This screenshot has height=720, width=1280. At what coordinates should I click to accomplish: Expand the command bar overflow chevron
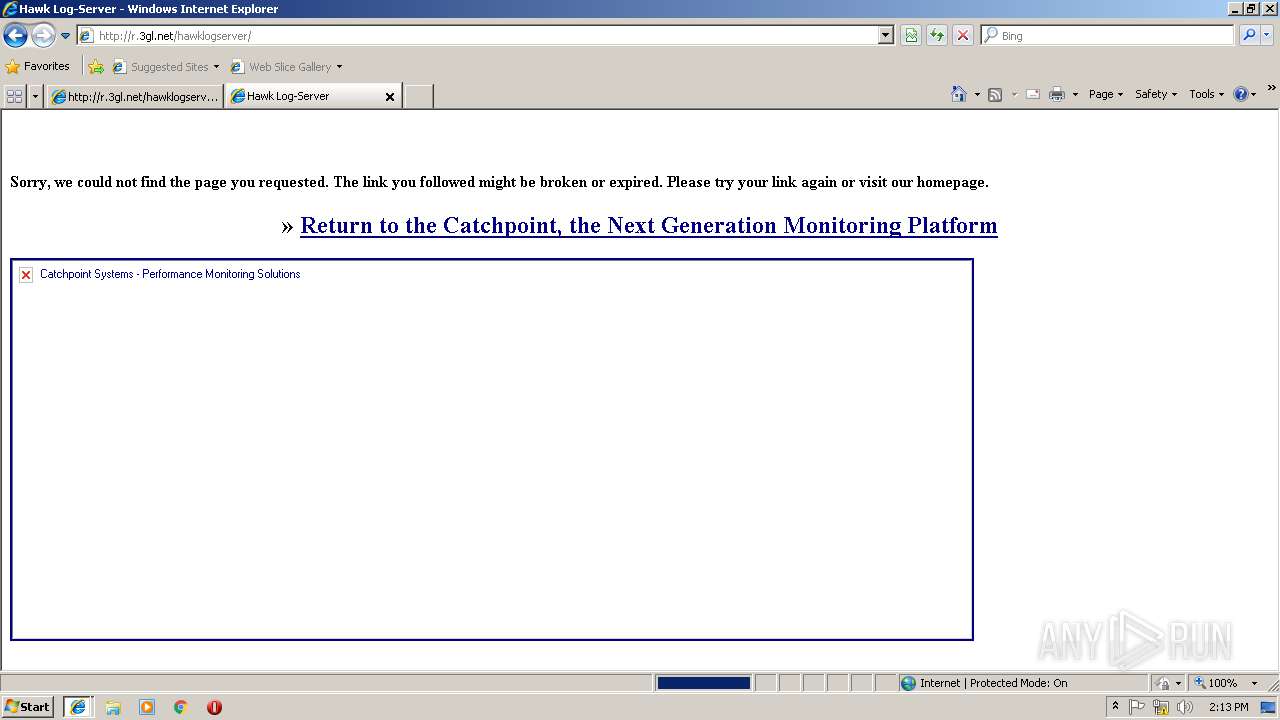(x=1271, y=88)
